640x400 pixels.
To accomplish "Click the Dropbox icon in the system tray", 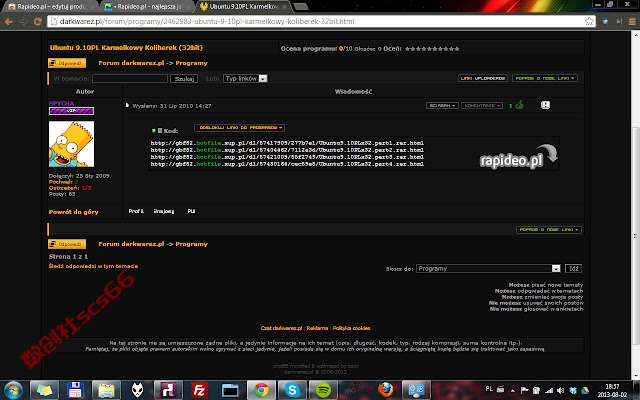I will (x=573, y=391).
